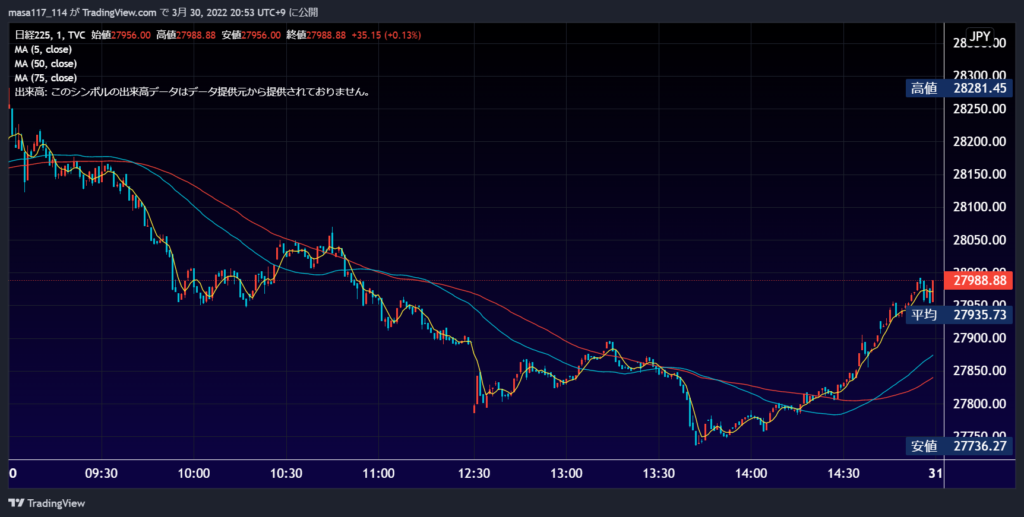Click the 安値 27736.27 price label

click(959, 446)
